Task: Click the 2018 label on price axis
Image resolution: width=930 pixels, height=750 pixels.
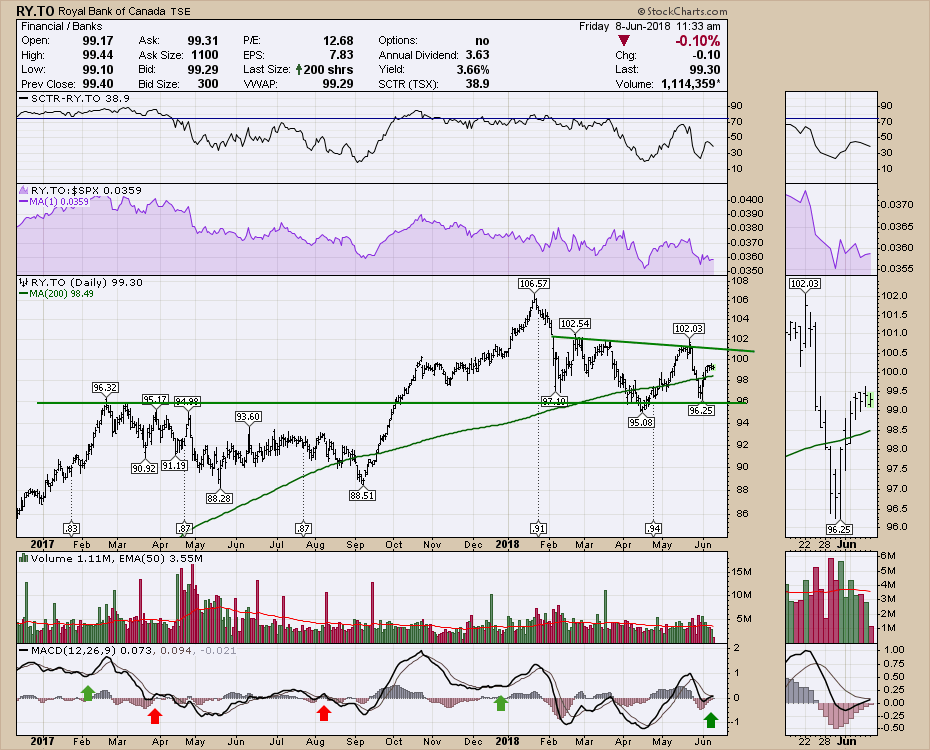Action: [x=508, y=544]
